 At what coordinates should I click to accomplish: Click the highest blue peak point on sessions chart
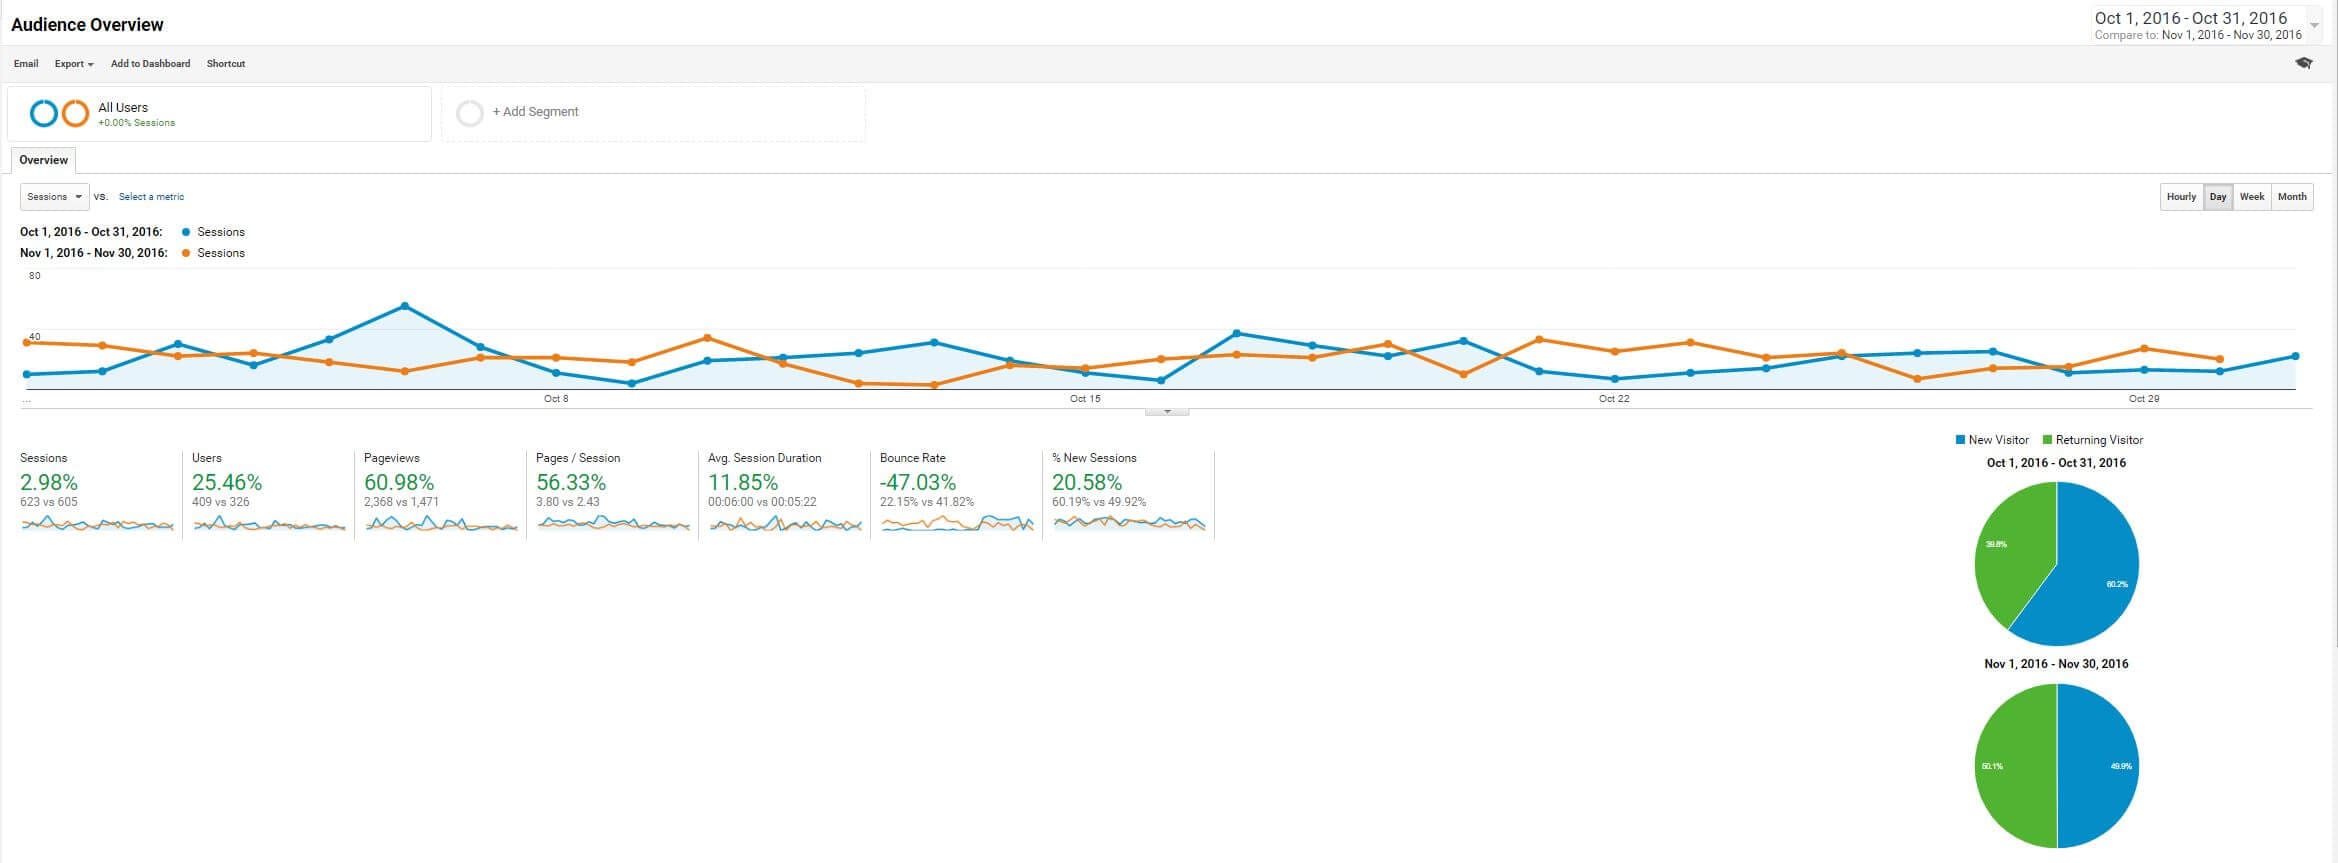(x=404, y=306)
